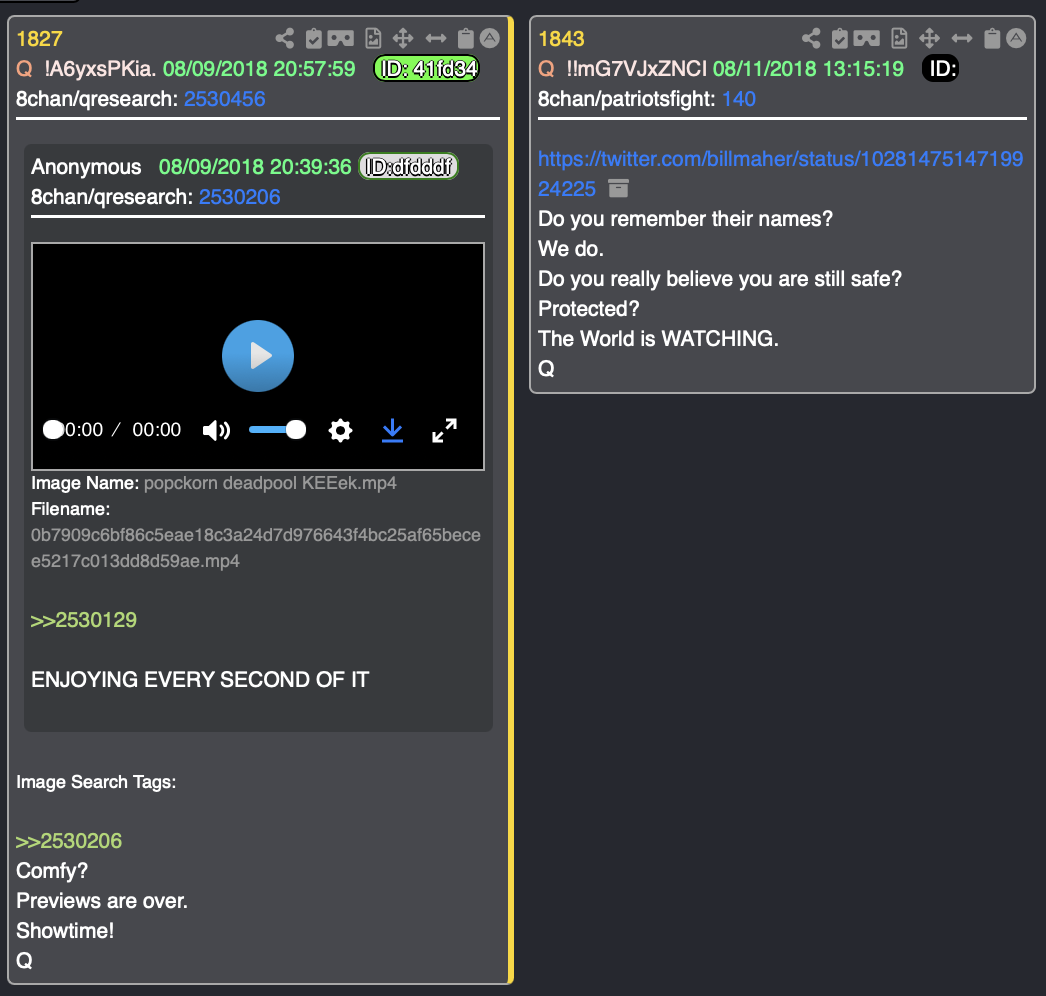Click horizontal double-arrow icon on post 1843
This screenshot has width=1046, height=996.
click(x=961, y=39)
